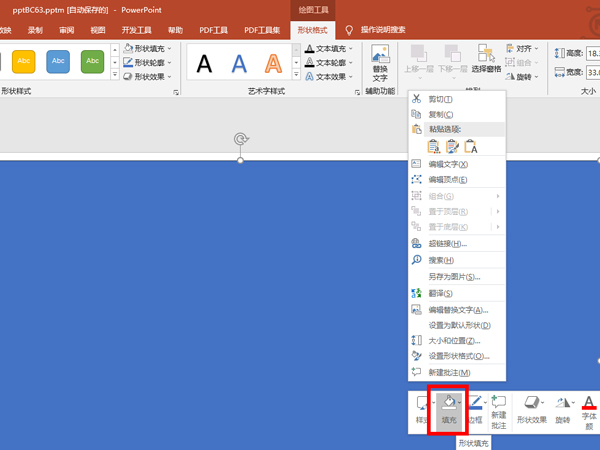Click the 填充 (Fill) button in mini toolbar
This screenshot has height=450, width=600.
coord(449,409)
